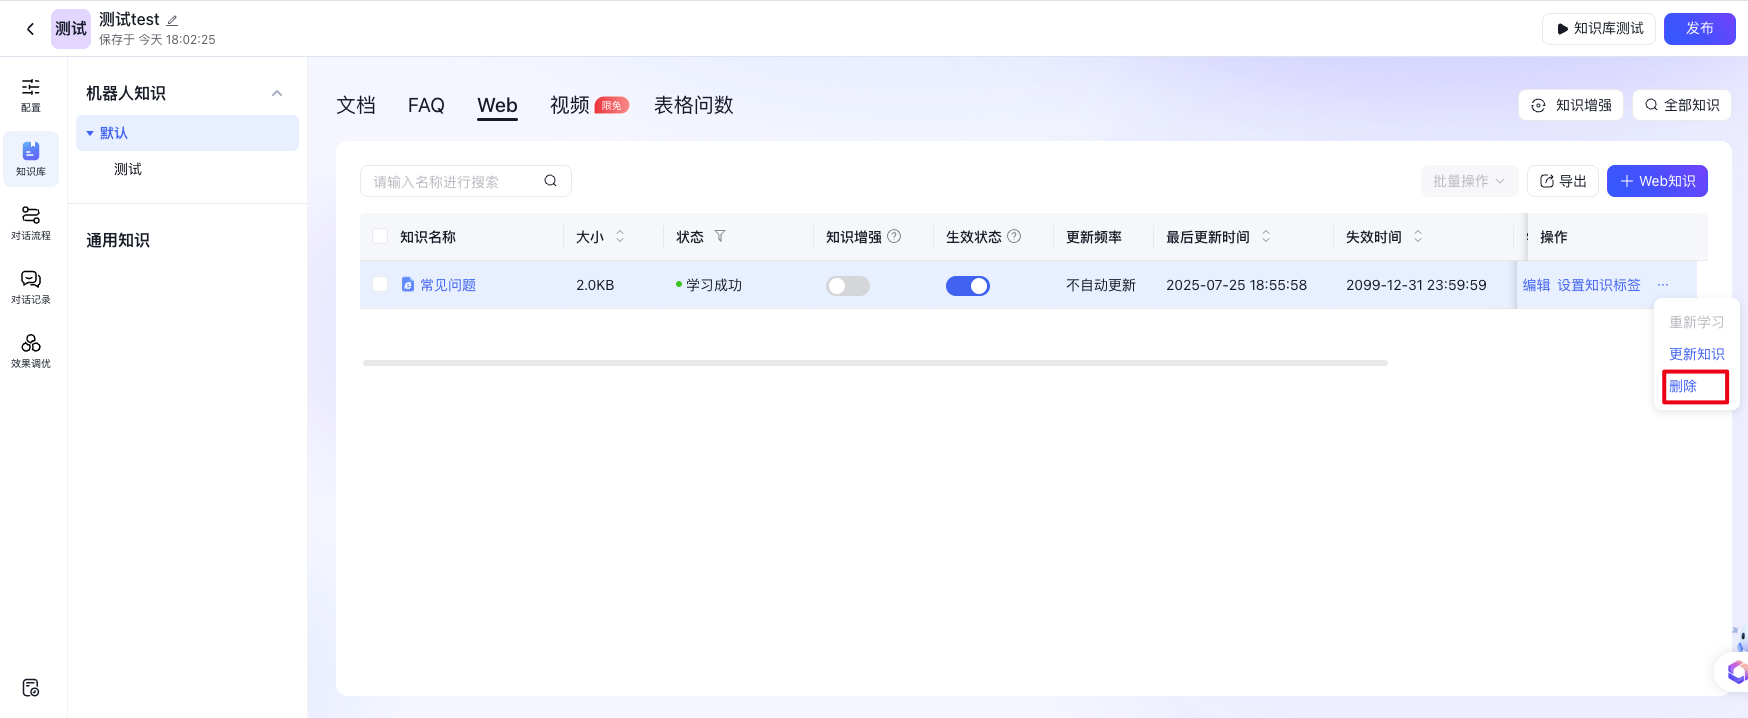Click the search magnifier icon in name field
This screenshot has height=718, width=1748.
click(550, 181)
